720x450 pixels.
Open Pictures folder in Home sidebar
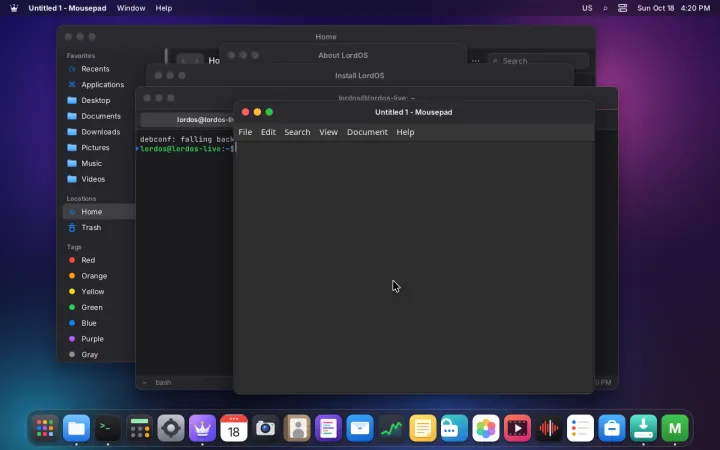tap(95, 148)
